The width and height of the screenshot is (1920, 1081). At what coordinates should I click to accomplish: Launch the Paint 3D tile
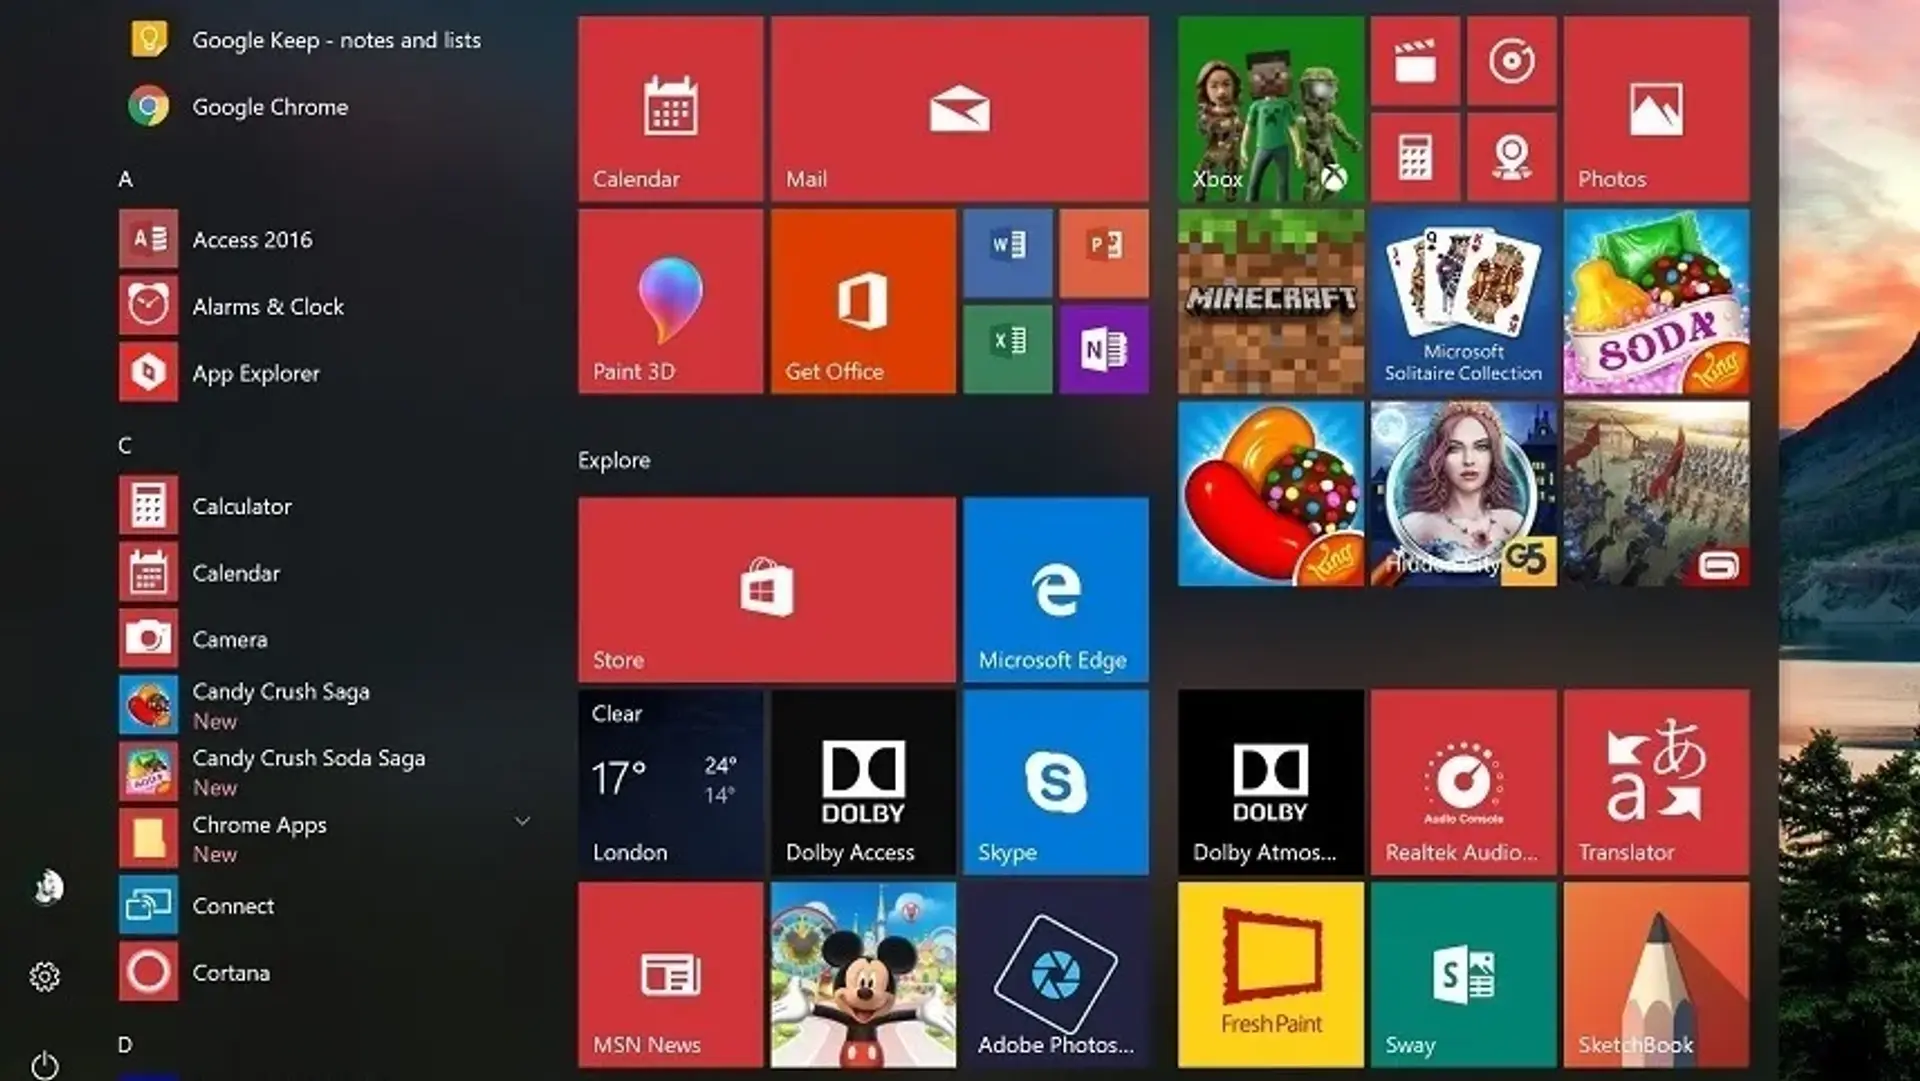coord(670,301)
